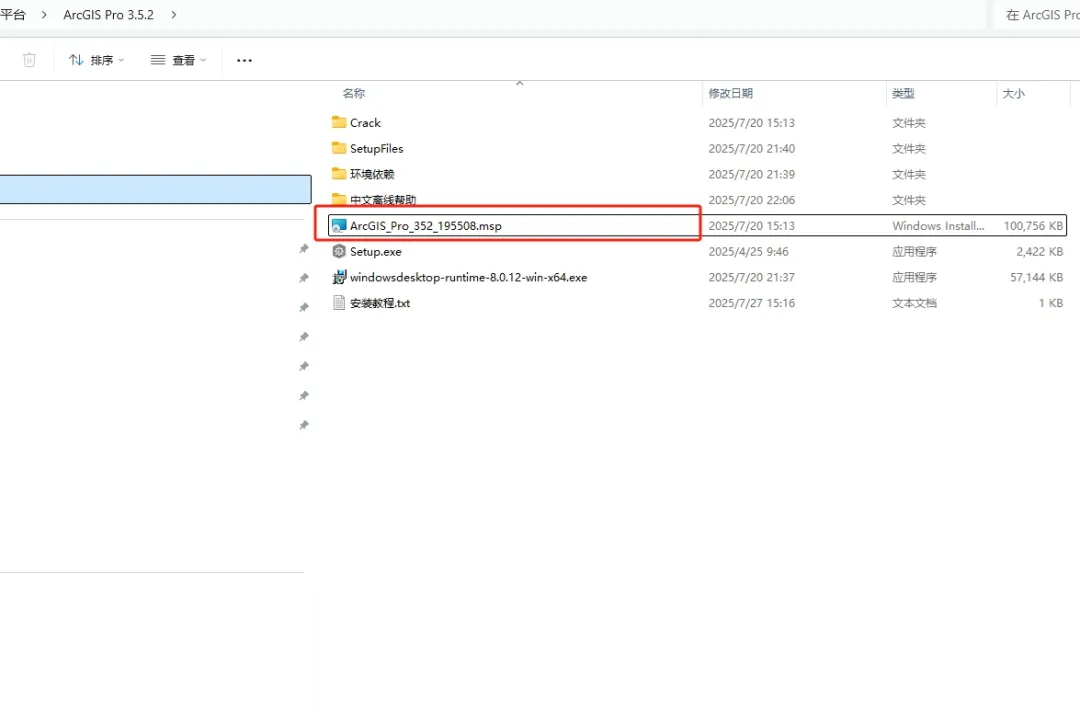The width and height of the screenshot is (1080, 709).
Task: Select the 安装教程.txt file name
Action: [380, 303]
